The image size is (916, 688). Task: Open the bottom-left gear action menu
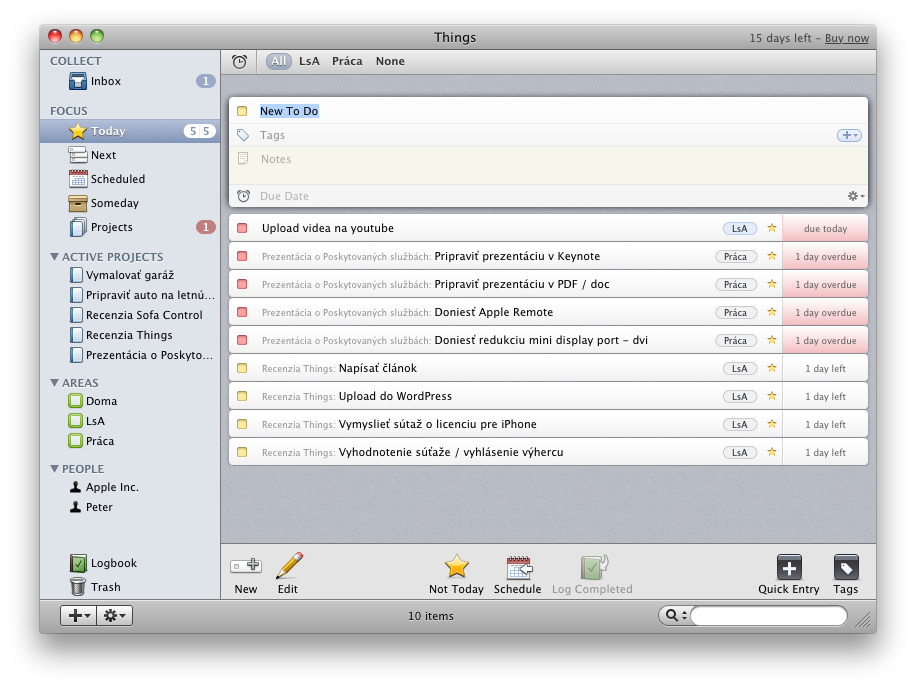[x=114, y=616]
